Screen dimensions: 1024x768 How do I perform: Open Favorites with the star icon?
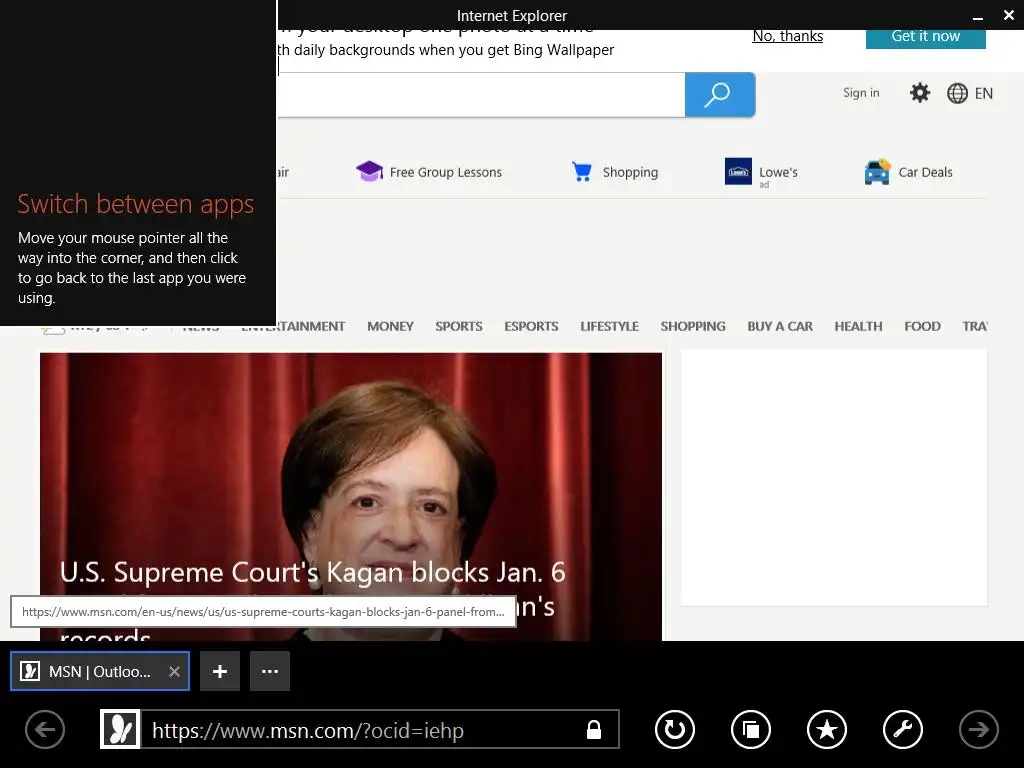[827, 729]
